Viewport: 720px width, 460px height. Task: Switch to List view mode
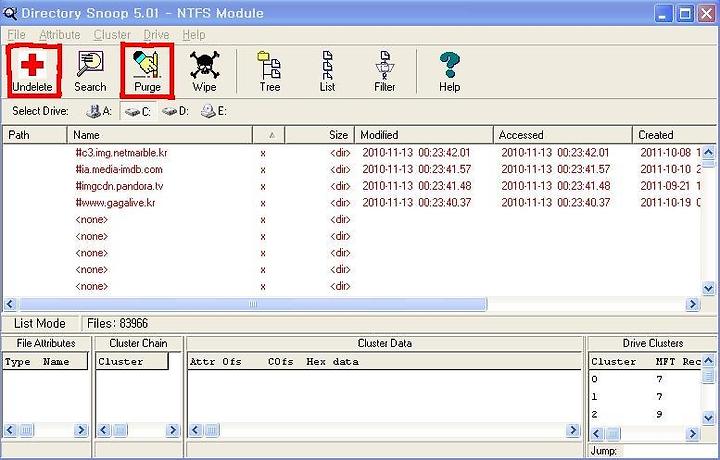(327, 71)
